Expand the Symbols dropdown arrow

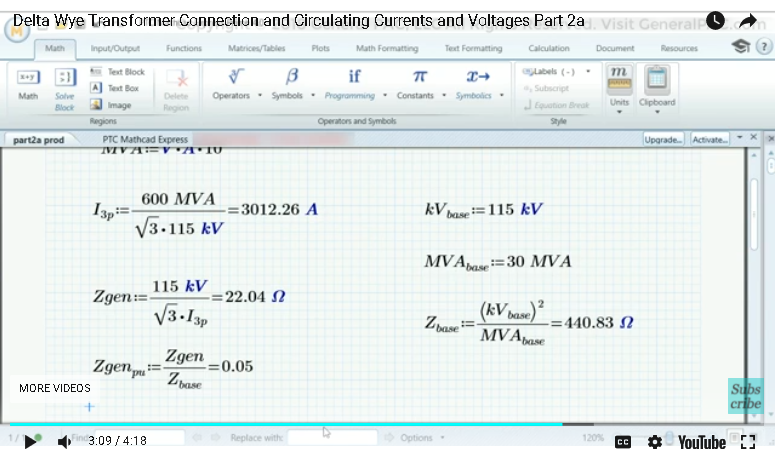coord(313,95)
